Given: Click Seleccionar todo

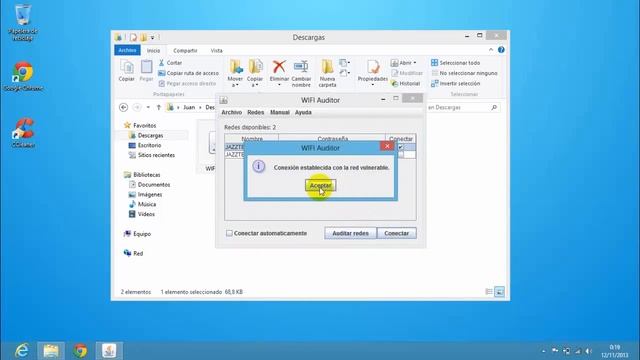Looking at the screenshot, I should 456,63.
